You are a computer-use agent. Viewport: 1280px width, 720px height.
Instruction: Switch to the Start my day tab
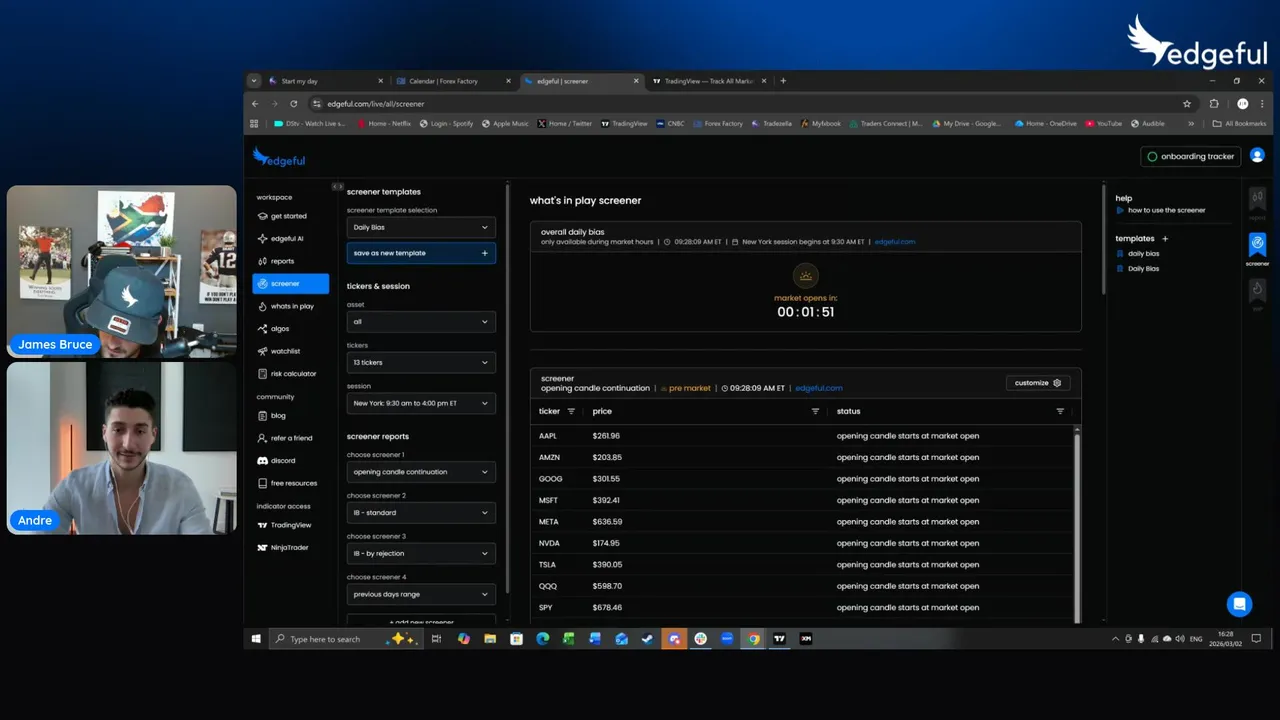pos(326,81)
